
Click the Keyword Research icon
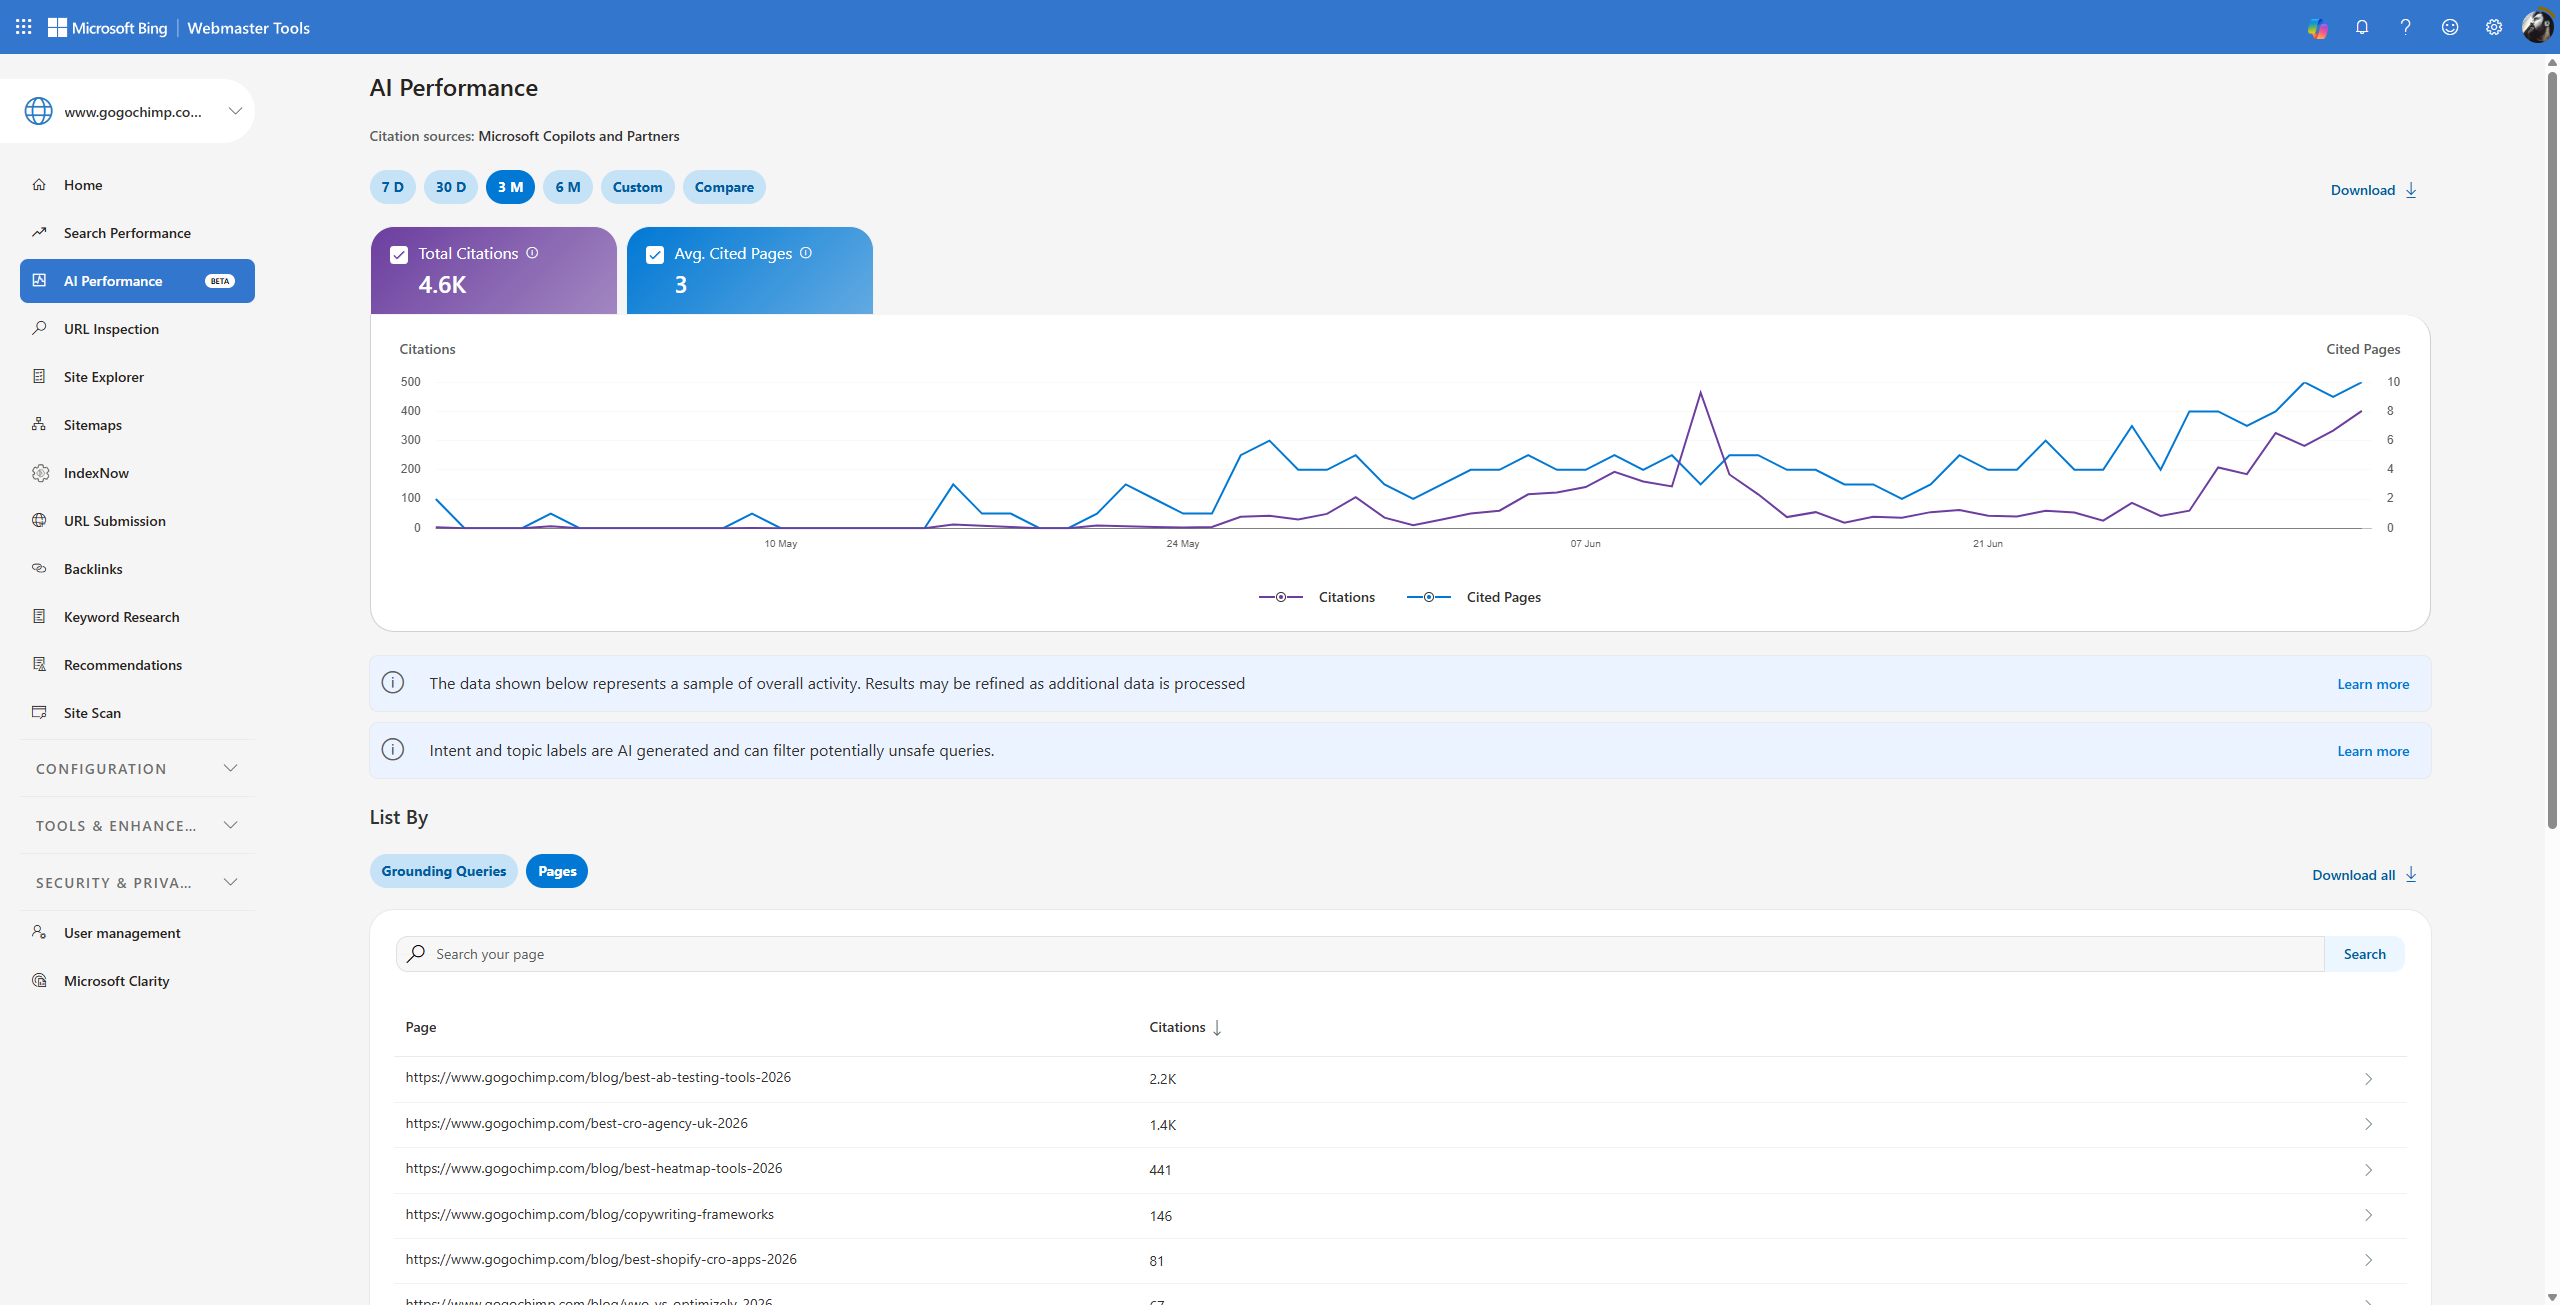pos(39,616)
